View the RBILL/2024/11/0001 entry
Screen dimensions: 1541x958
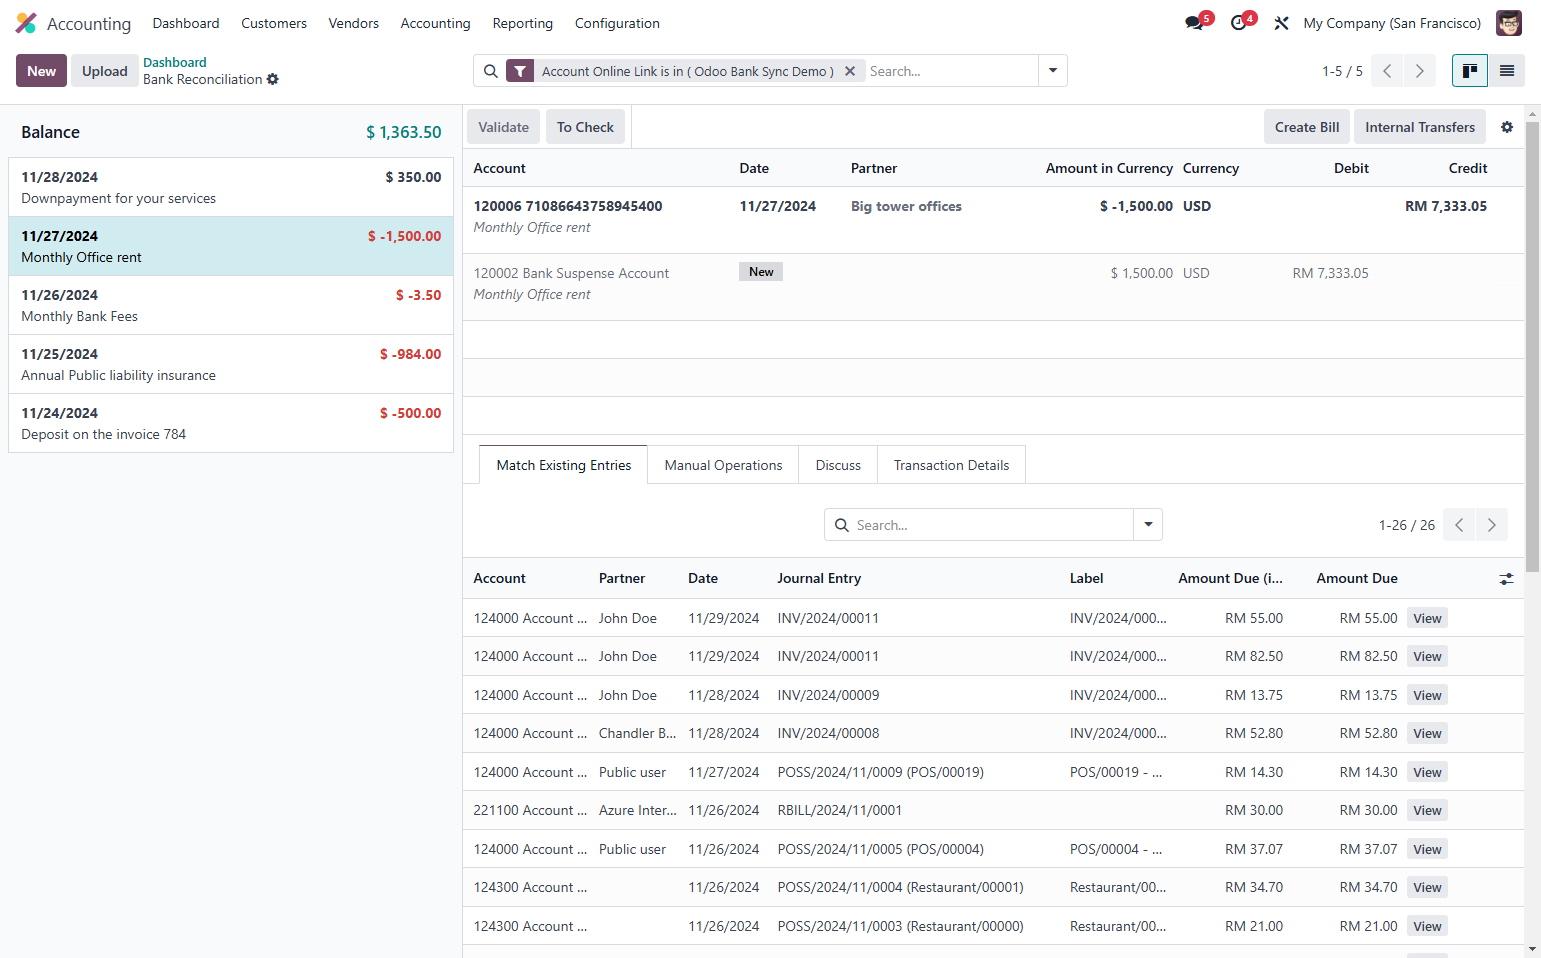1427,811
